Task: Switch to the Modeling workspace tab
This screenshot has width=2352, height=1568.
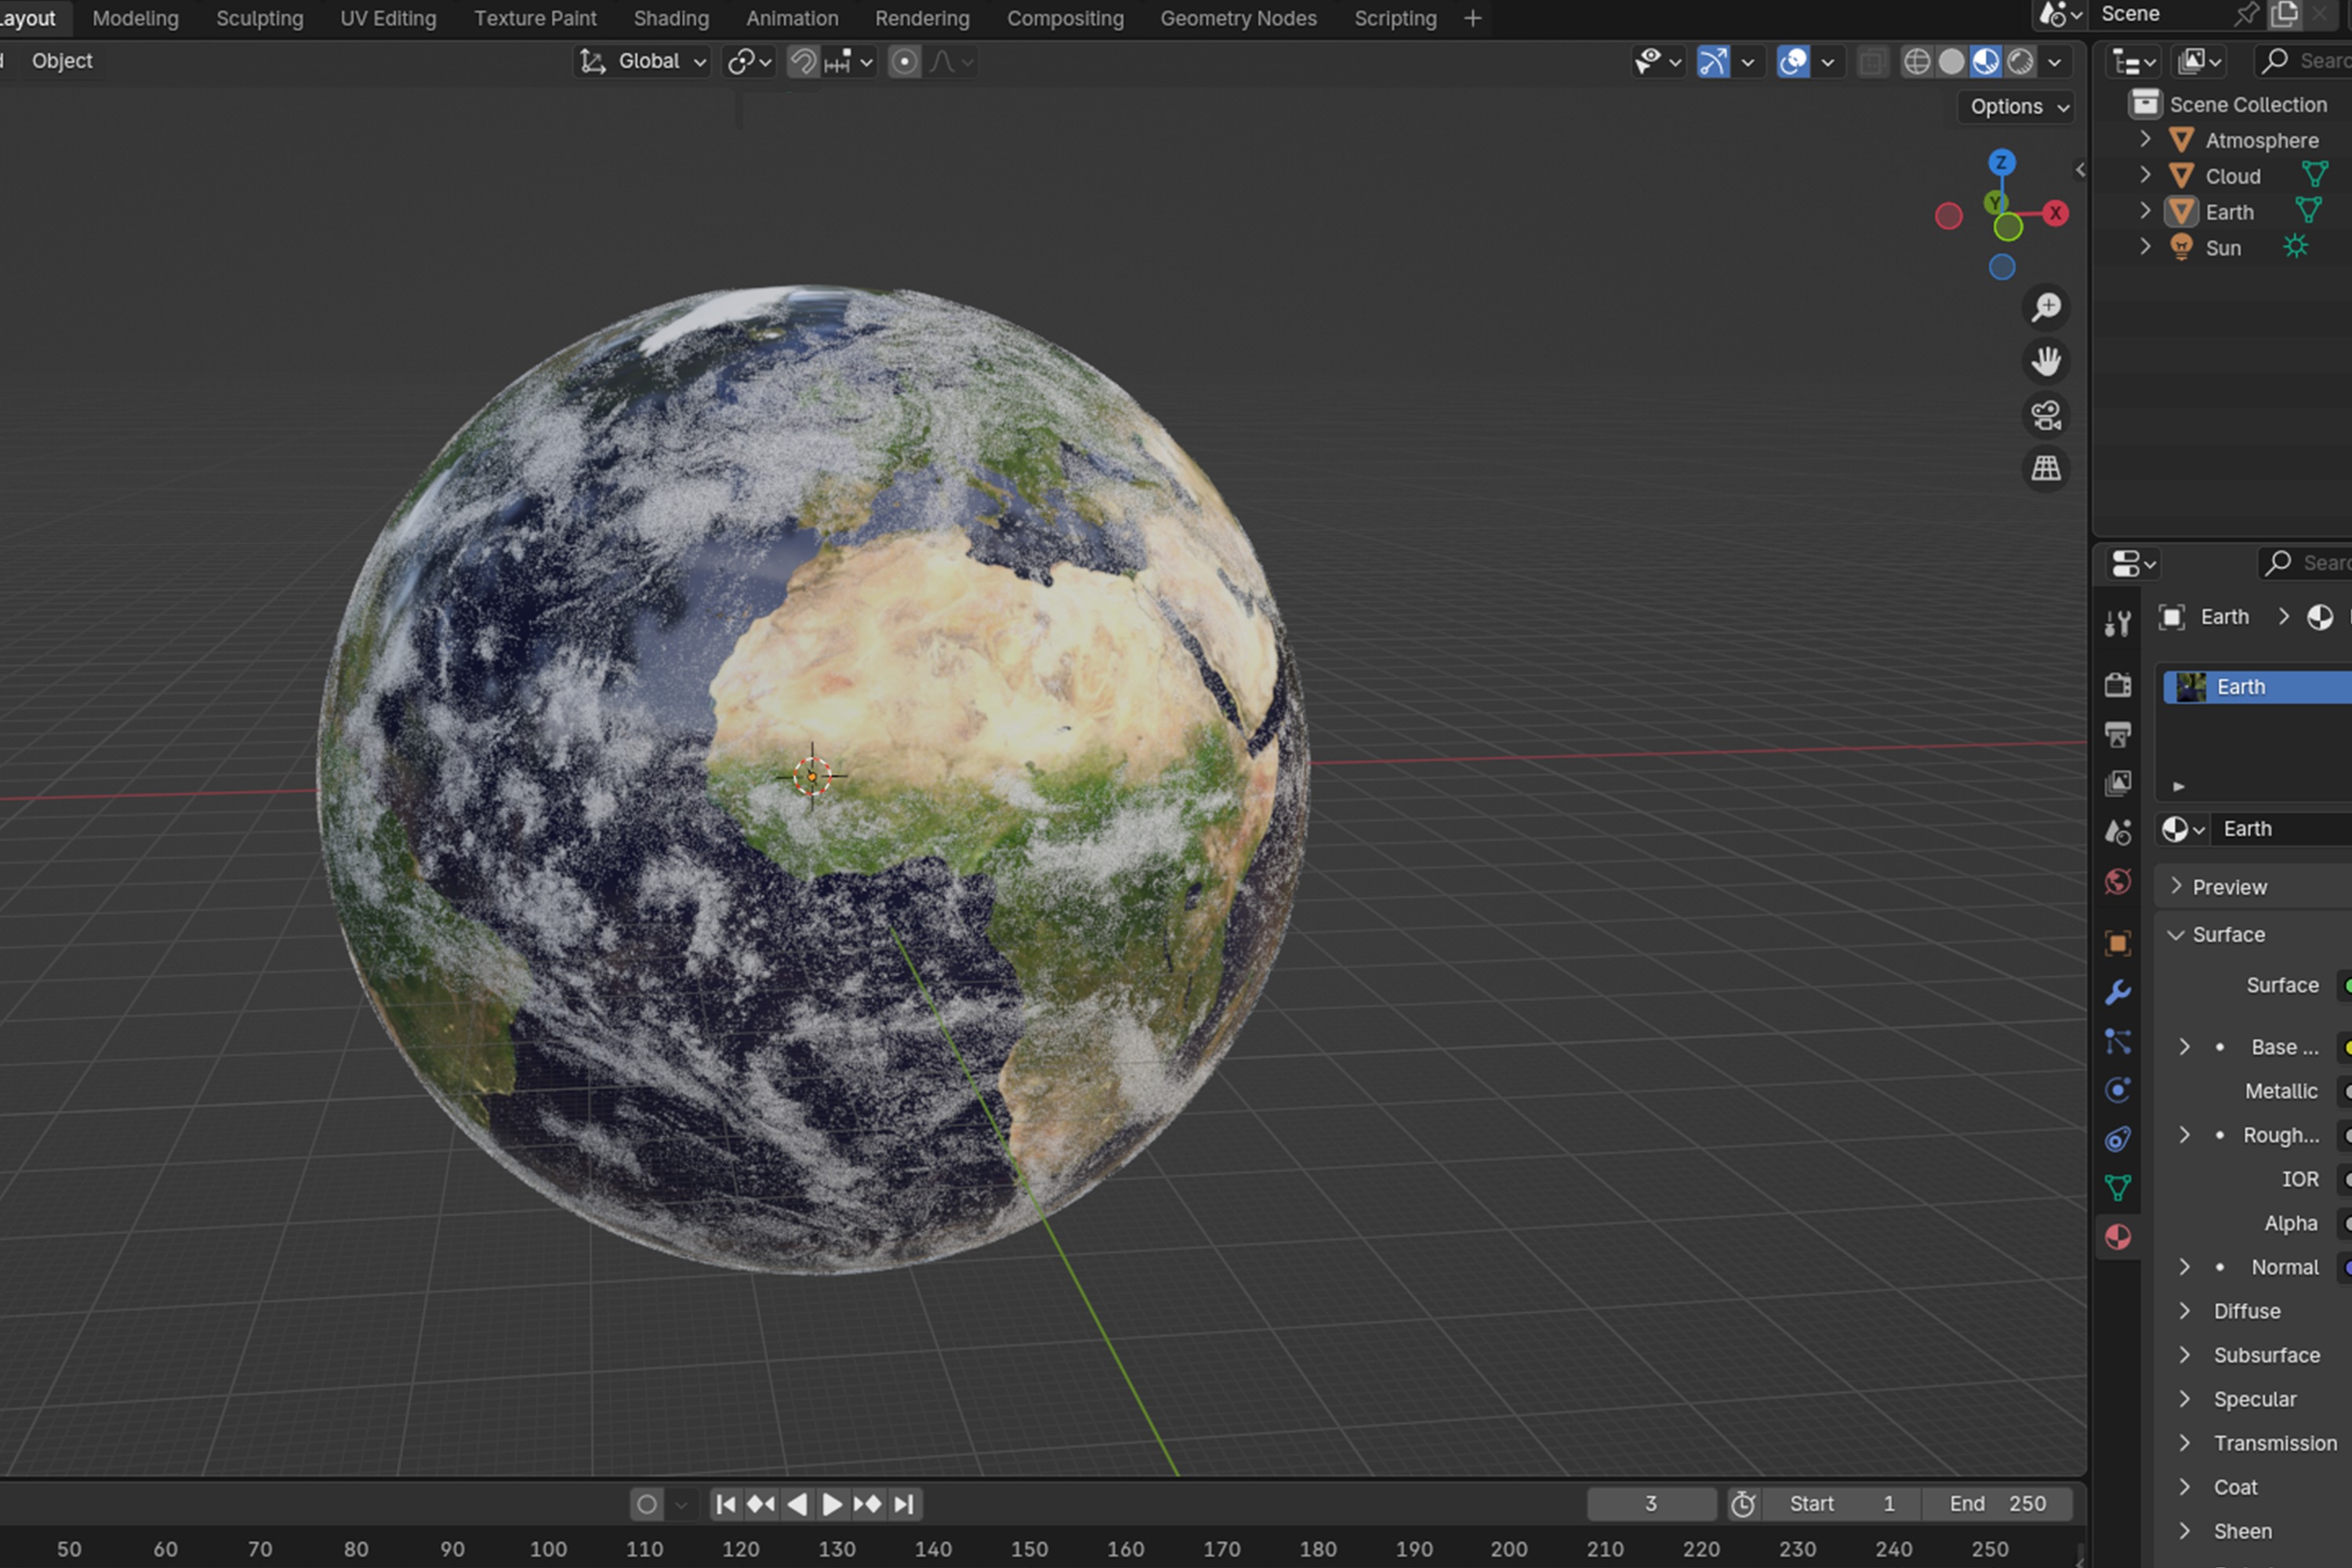Action: 135,18
